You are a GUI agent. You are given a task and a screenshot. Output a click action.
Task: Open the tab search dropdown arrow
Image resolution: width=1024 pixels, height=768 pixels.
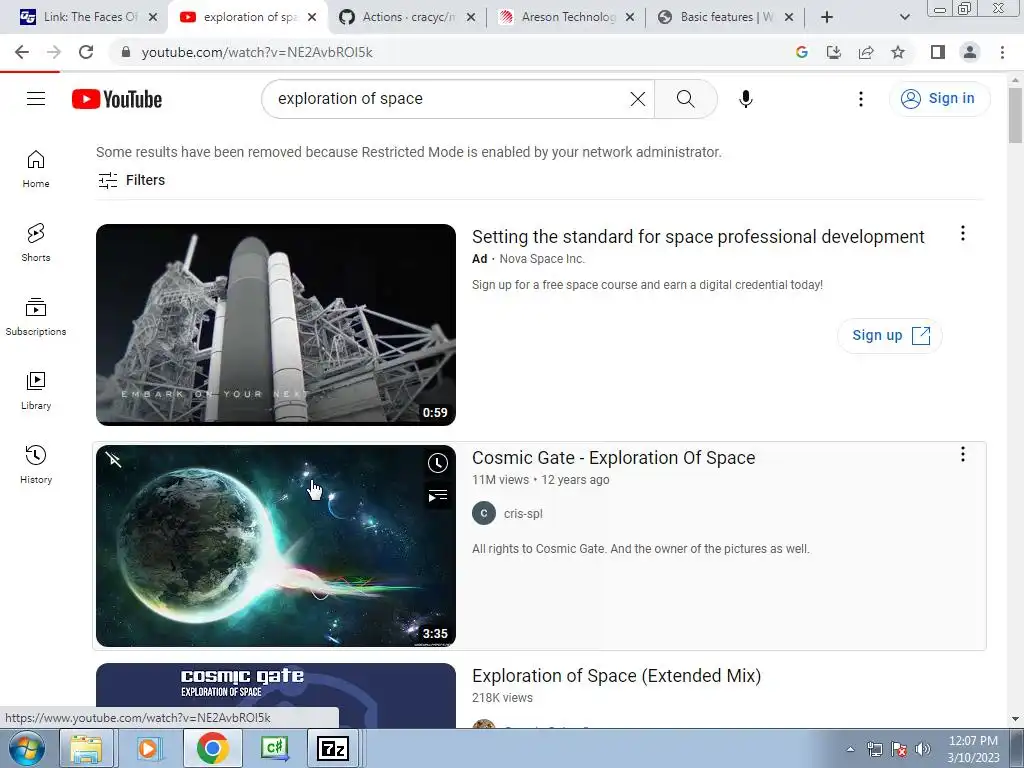(x=904, y=17)
